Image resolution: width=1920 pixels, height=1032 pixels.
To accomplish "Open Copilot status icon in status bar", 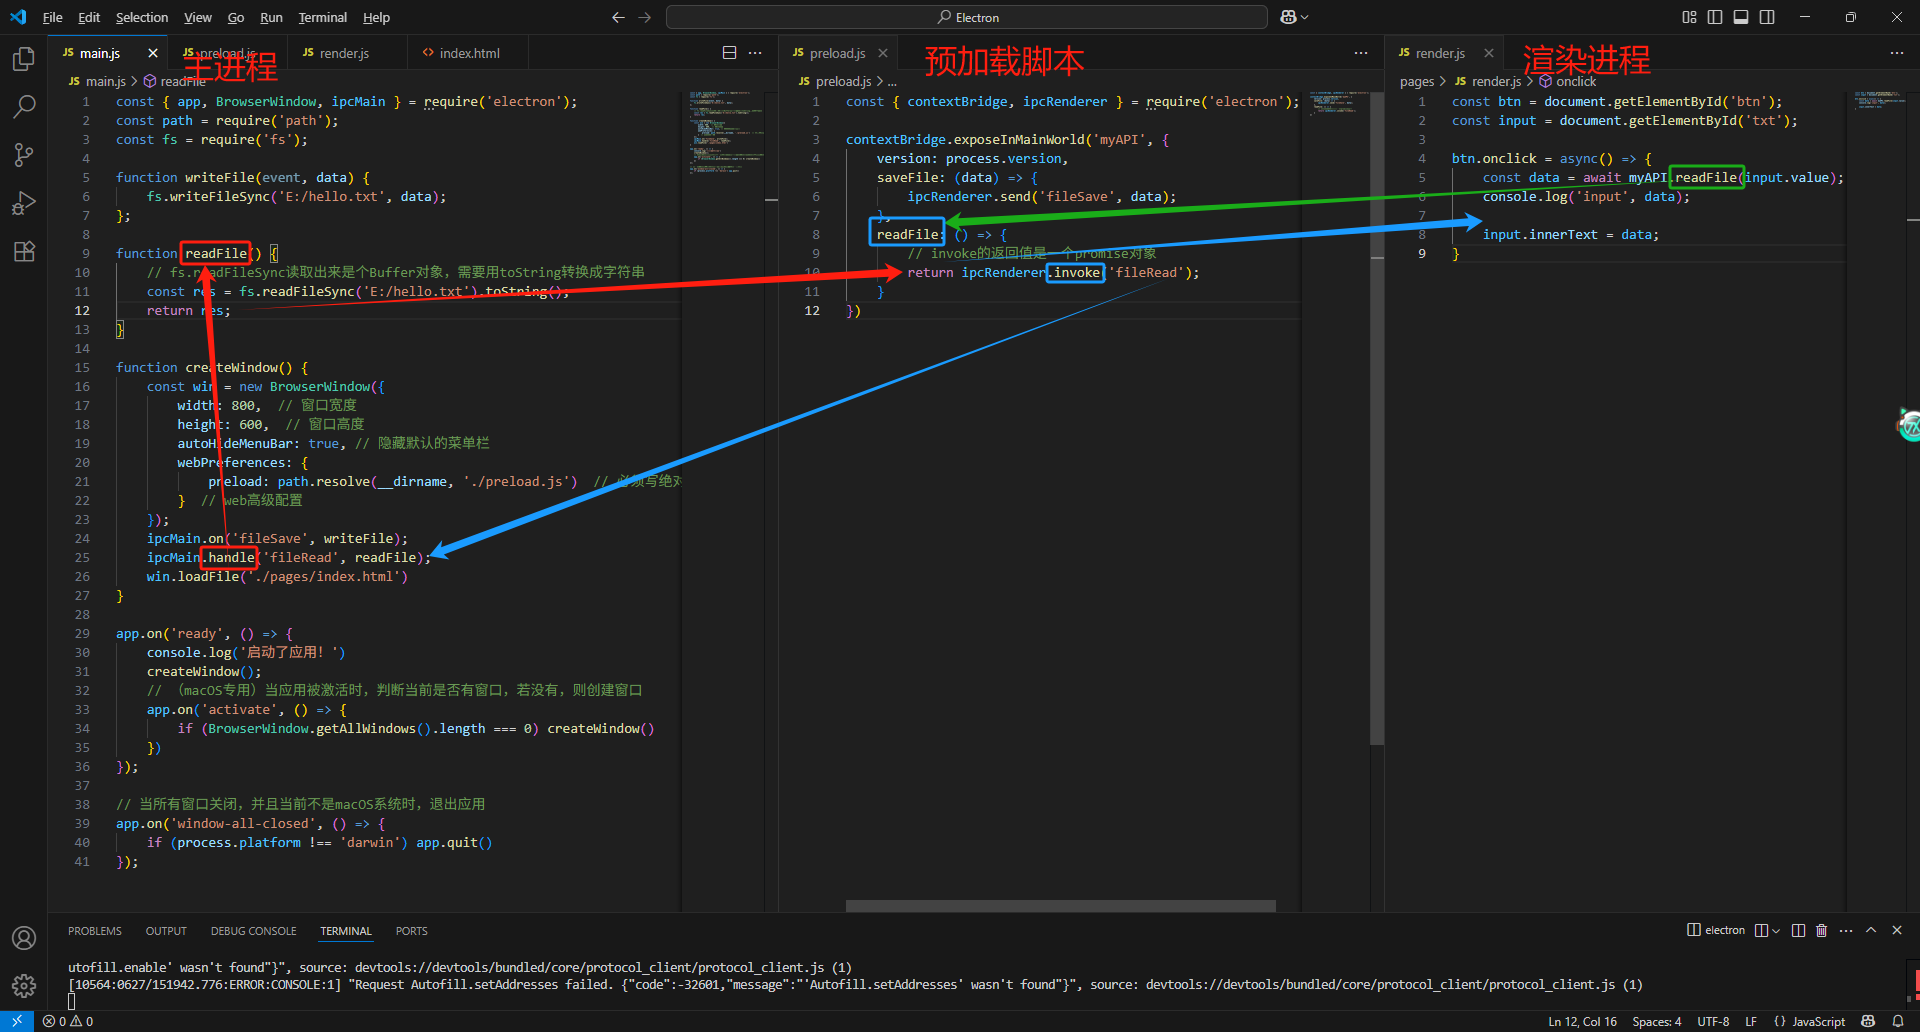I will (1868, 1021).
